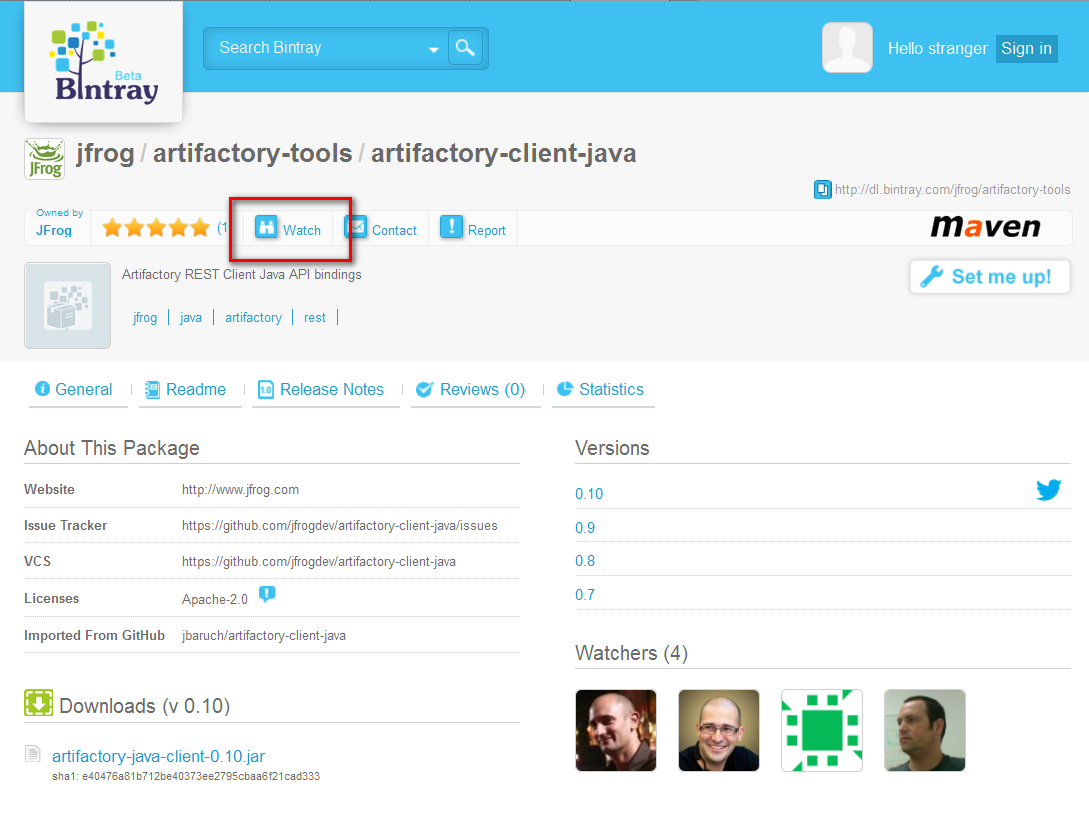The height and width of the screenshot is (816, 1089).
Task: Click the license info speech bubble icon
Action: click(x=267, y=594)
